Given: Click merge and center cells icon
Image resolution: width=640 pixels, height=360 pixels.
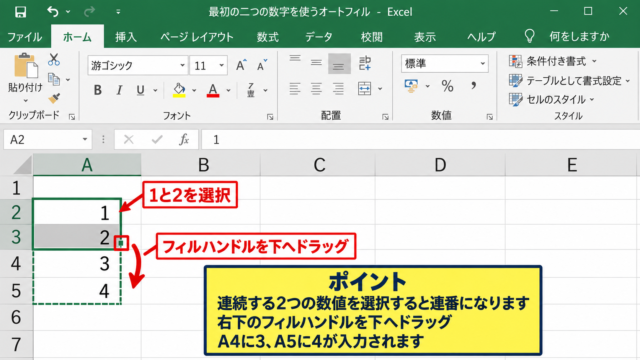Looking at the screenshot, I should point(364,89).
